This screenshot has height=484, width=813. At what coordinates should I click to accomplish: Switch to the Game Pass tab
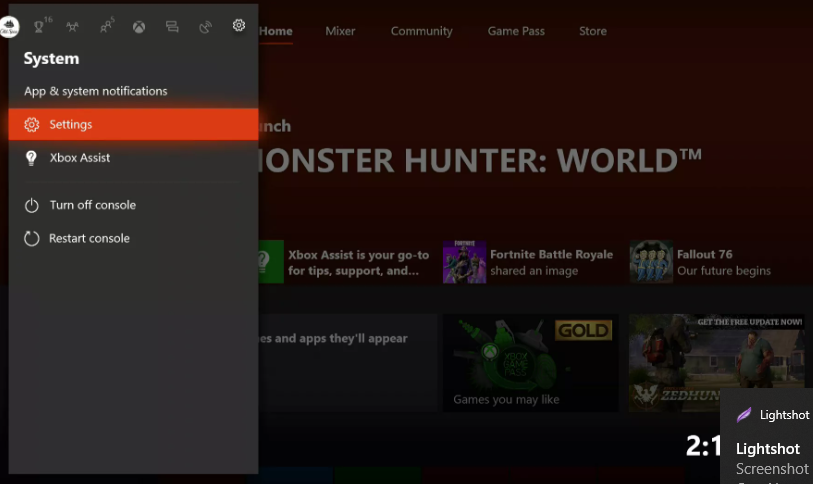516,31
